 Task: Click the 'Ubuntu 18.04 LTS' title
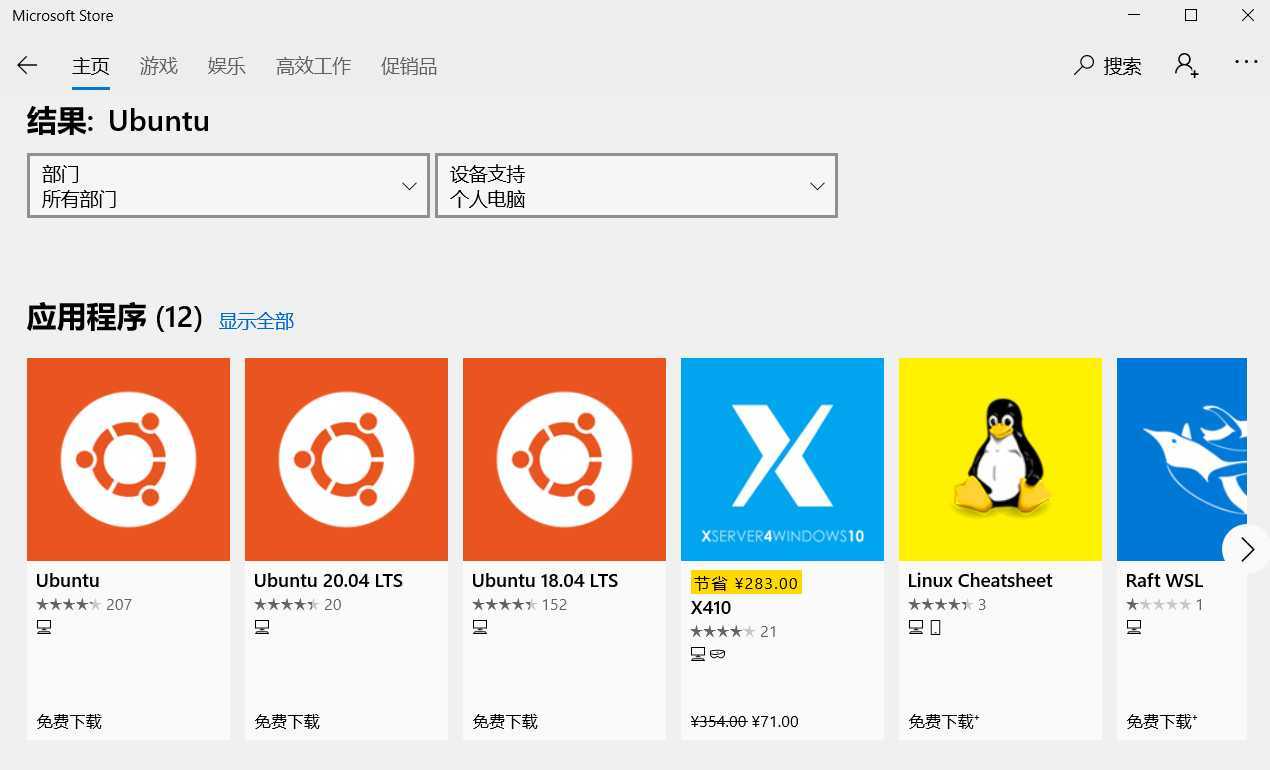coord(545,580)
